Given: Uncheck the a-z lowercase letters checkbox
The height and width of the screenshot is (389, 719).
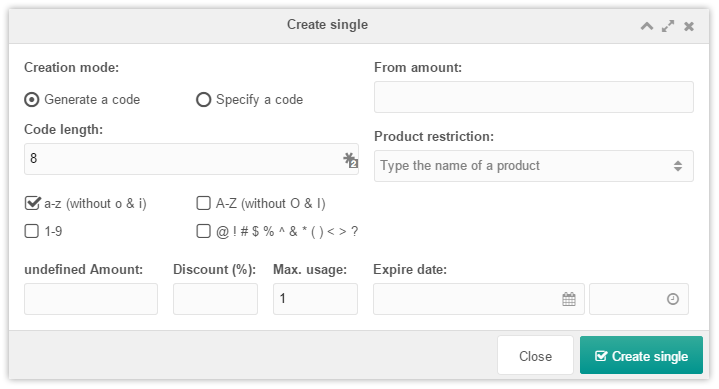Looking at the screenshot, I should point(32,203).
